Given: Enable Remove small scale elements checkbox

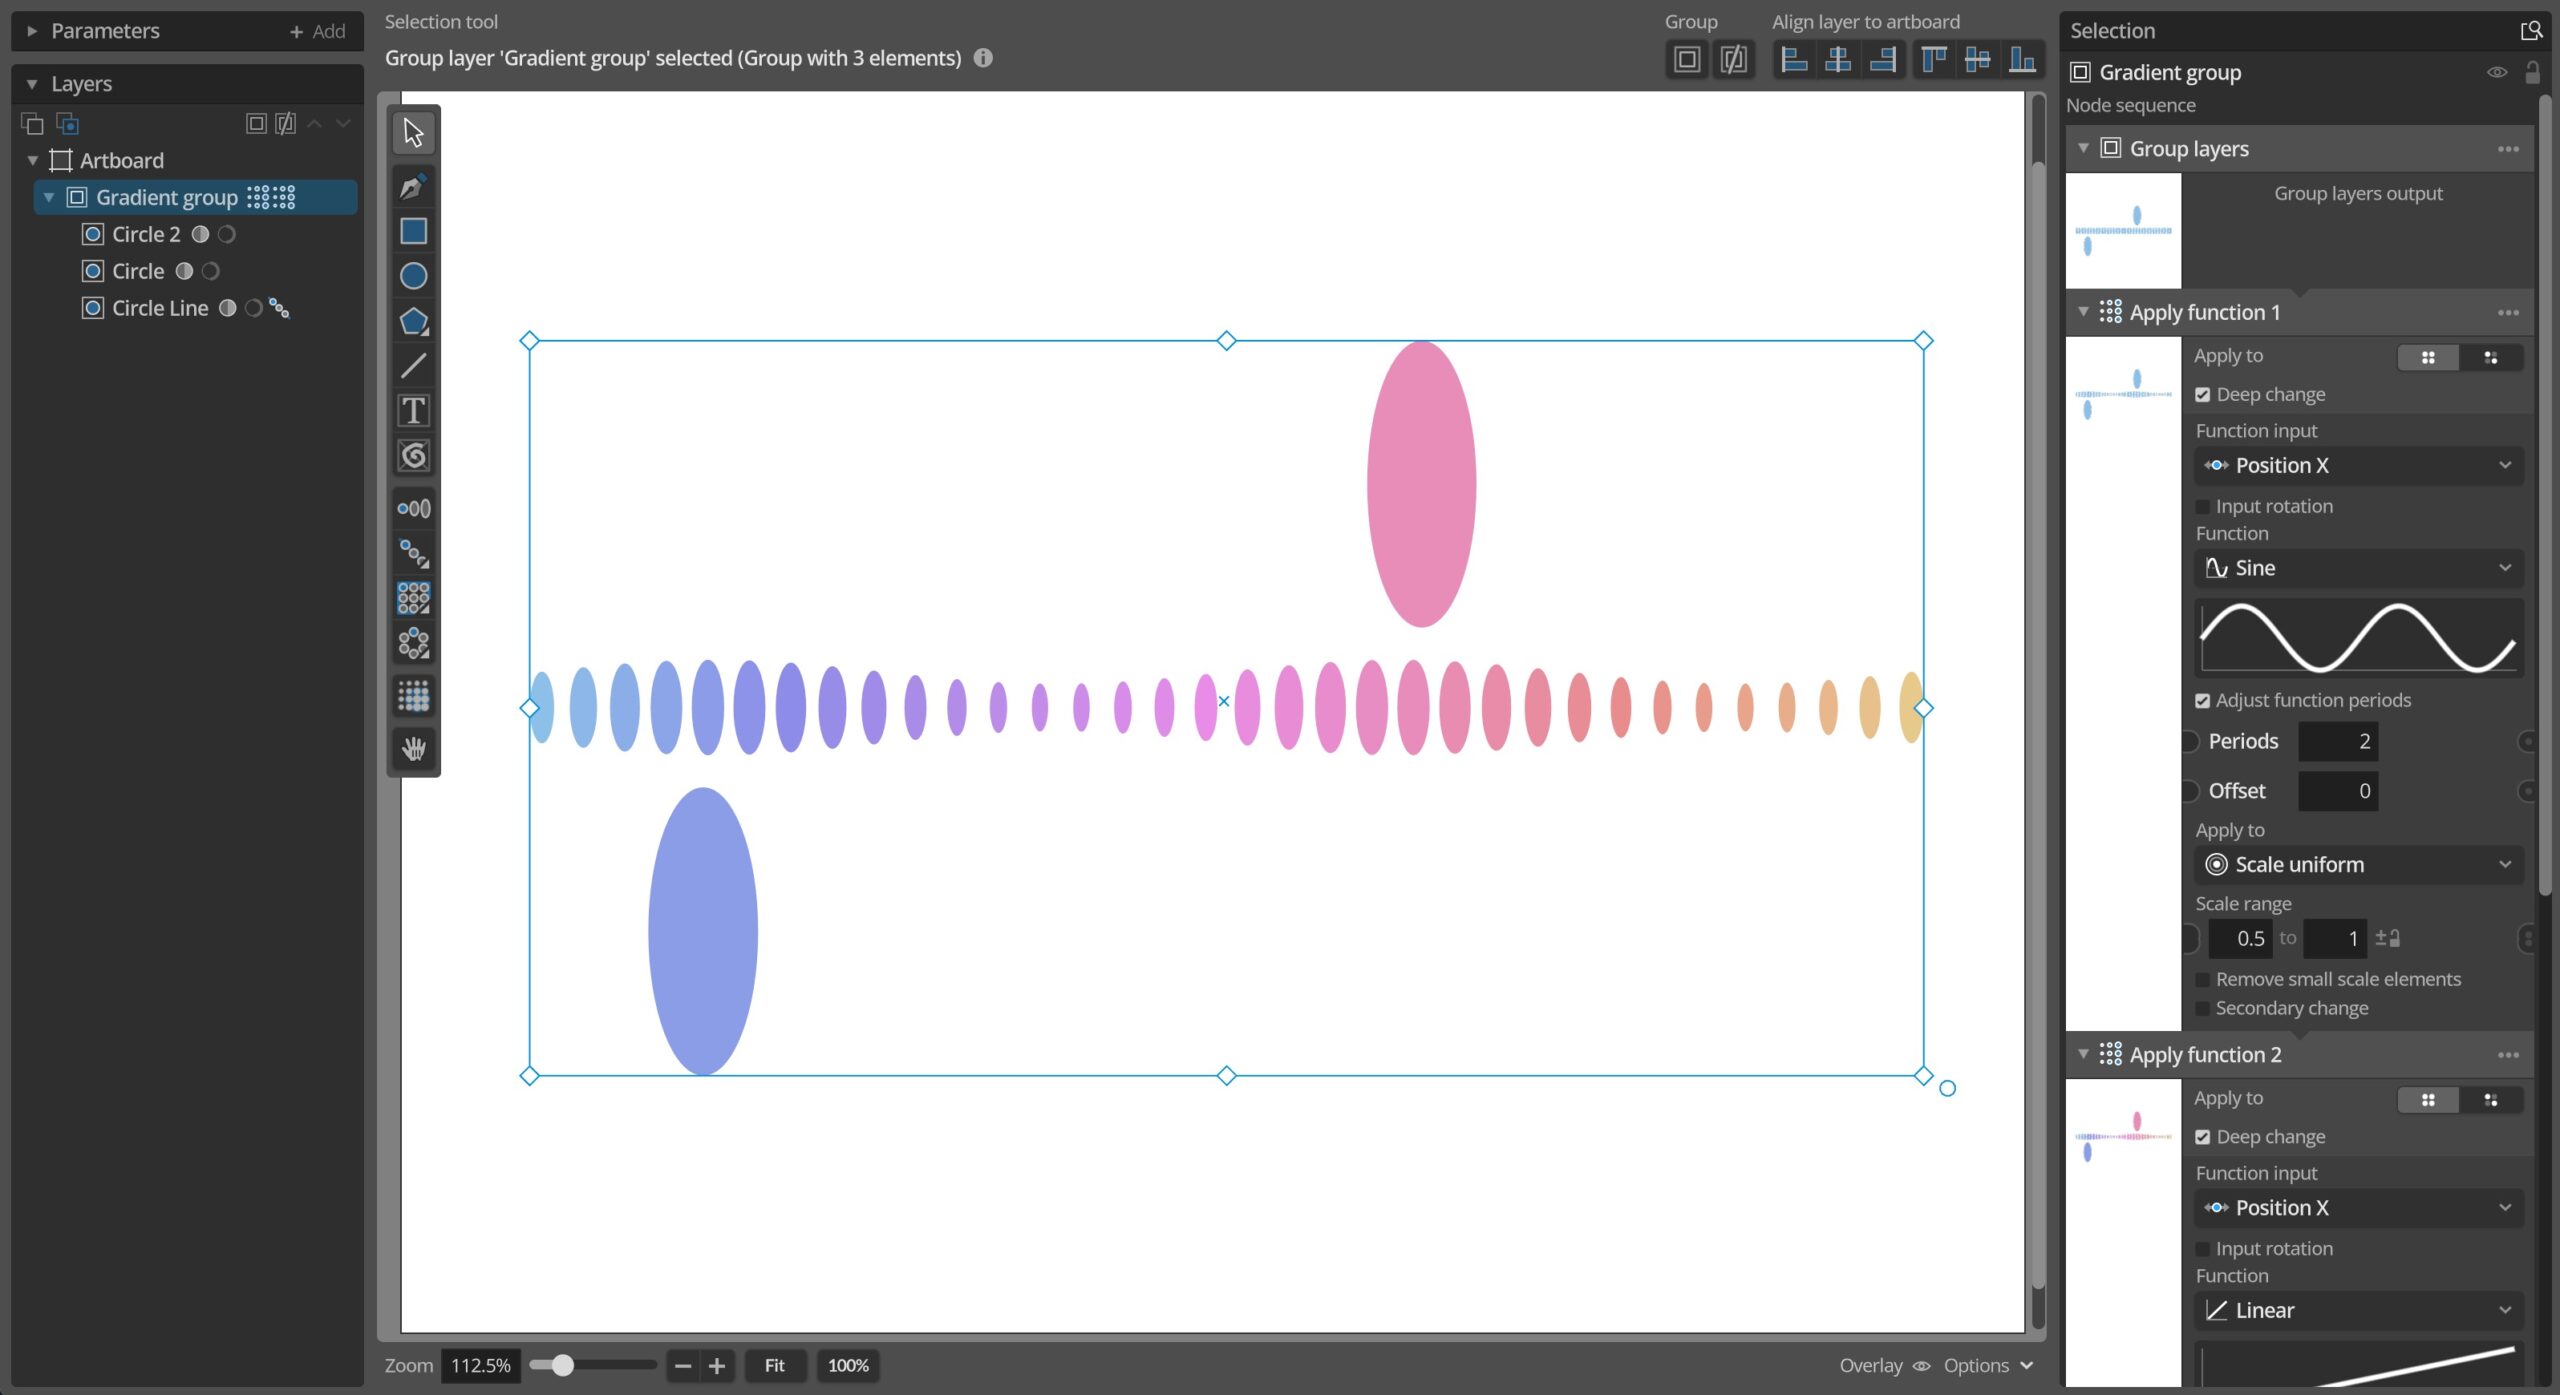Looking at the screenshot, I should click(2202, 980).
